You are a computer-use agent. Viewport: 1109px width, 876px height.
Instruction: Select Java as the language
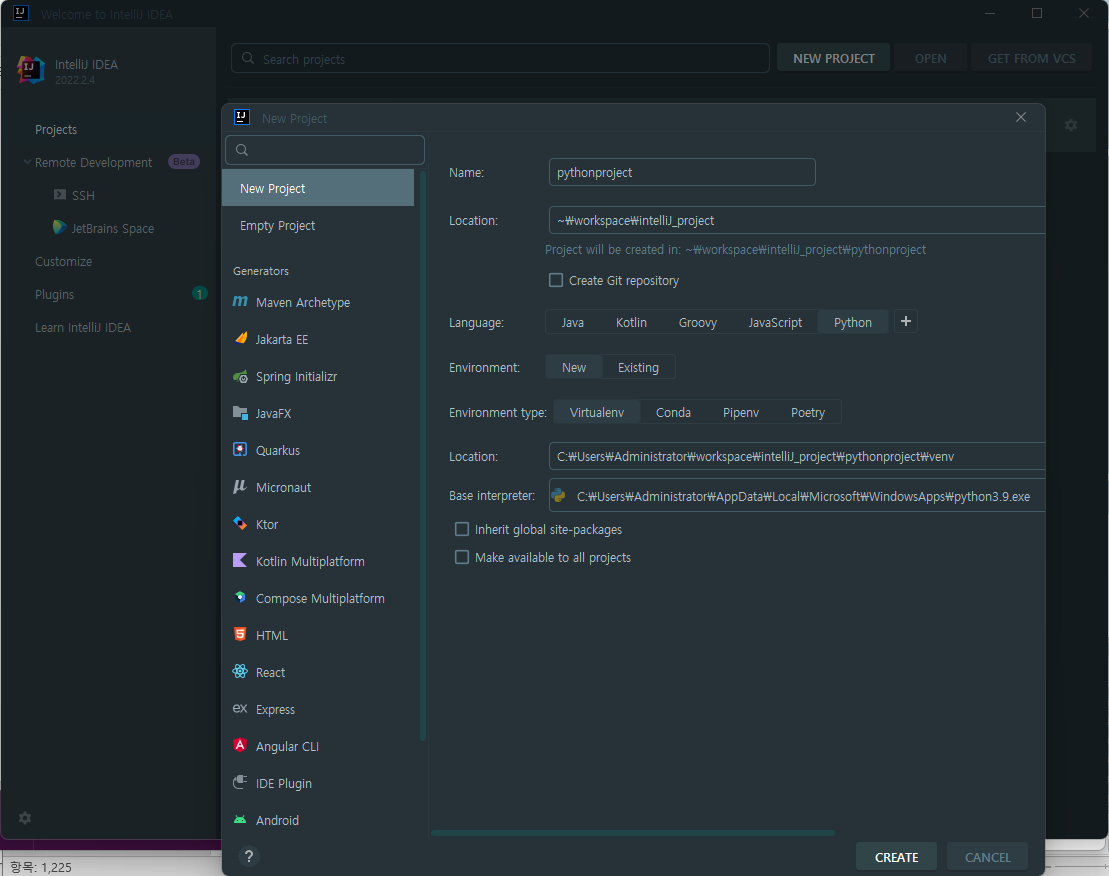pyautogui.click(x=572, y=322)
